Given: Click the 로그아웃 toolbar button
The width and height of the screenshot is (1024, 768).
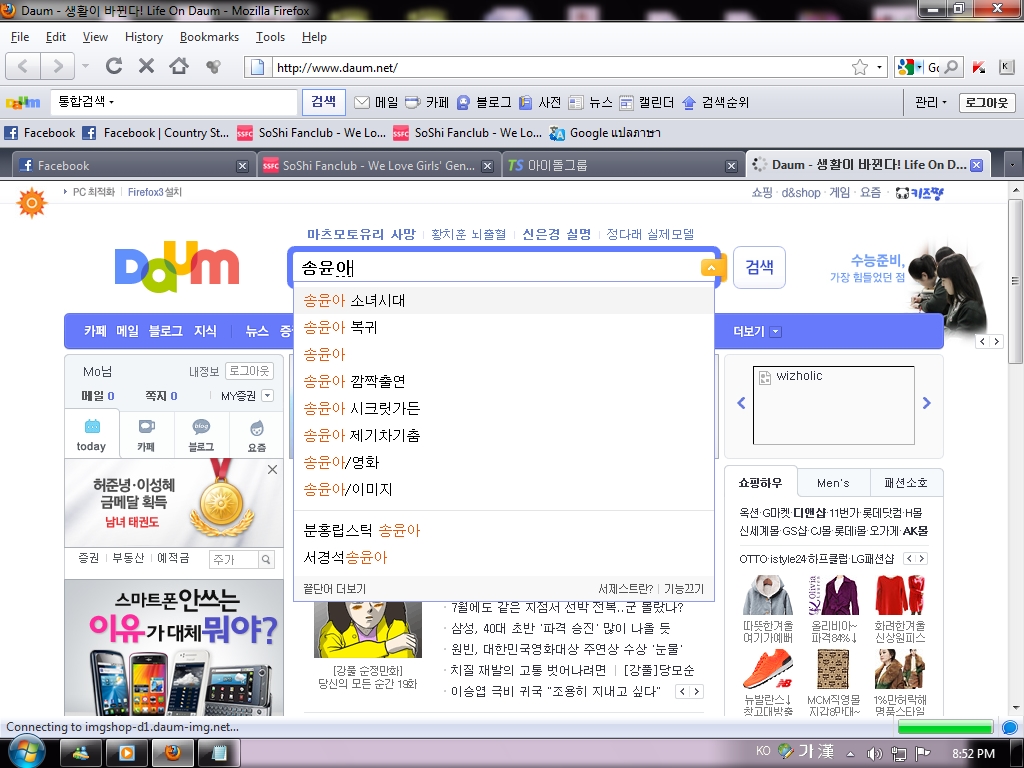Looking at the screenshot, I should coord(987,103).
